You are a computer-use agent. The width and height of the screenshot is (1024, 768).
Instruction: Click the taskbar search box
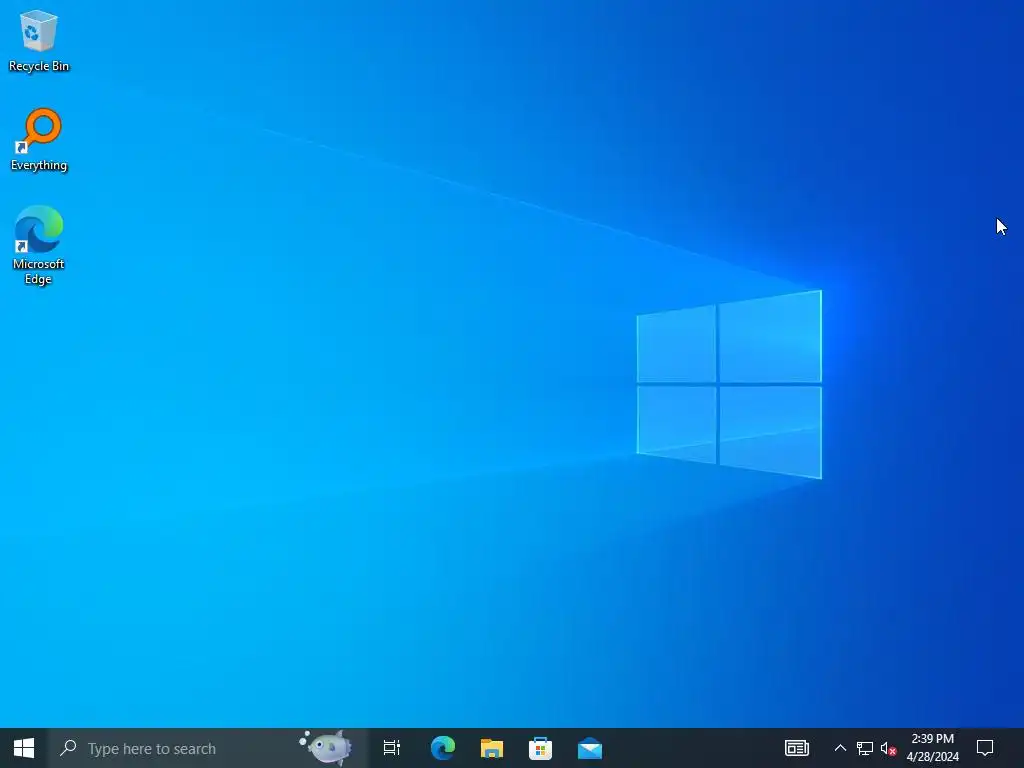[x=208, y=748]
